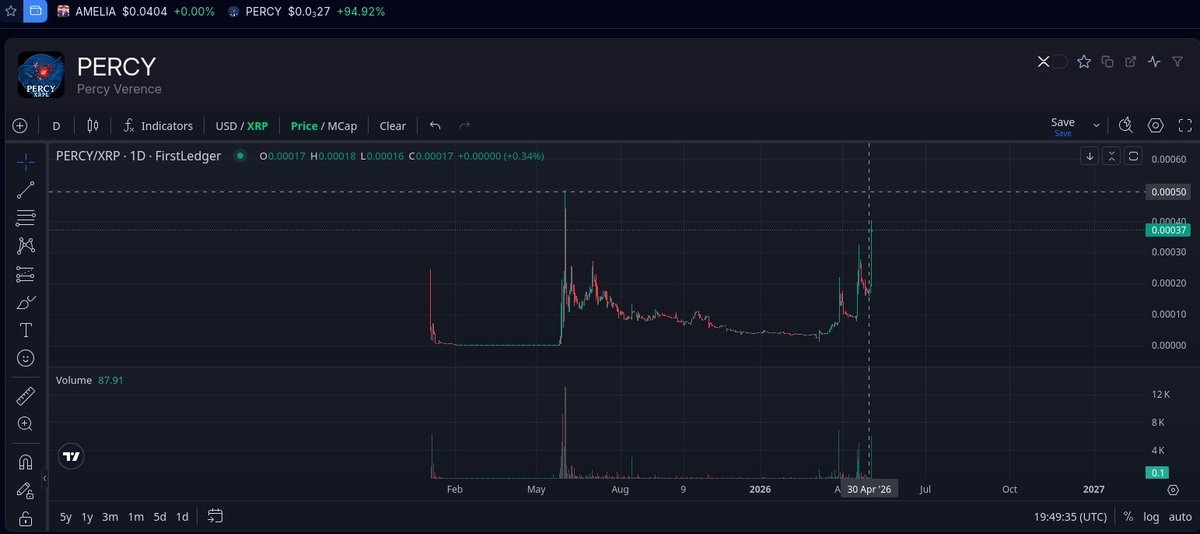Viewport: 1200px width, 534px height.
Task: Toggle log scale mode
Action: click(1151, 517)
